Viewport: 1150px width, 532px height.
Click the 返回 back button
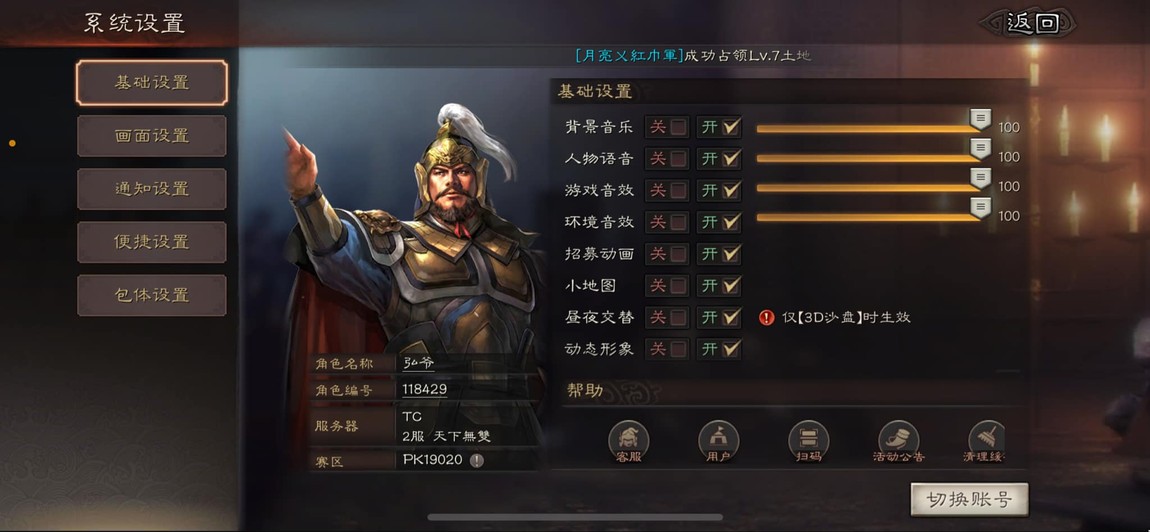1032,23
